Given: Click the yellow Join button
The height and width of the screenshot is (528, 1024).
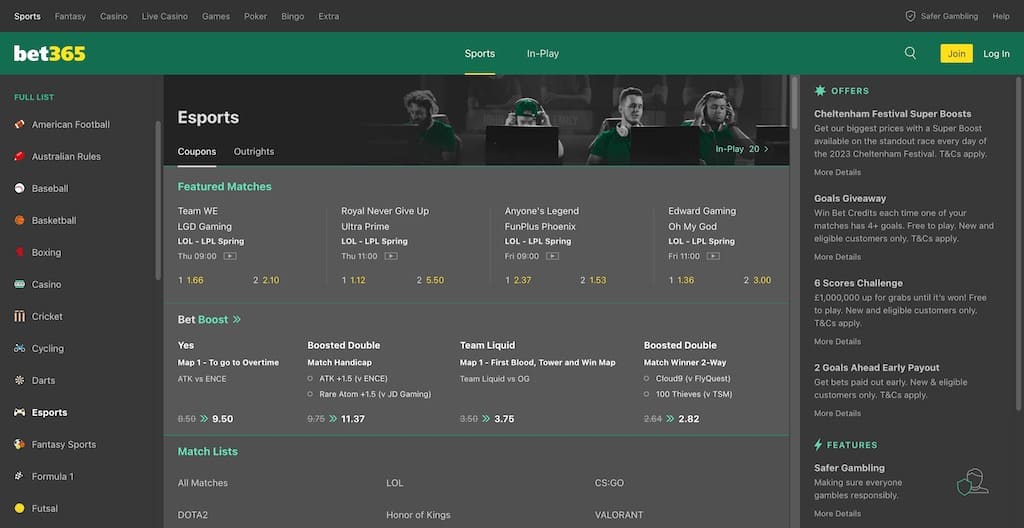Looking at the screenshot, I should 956,54.
